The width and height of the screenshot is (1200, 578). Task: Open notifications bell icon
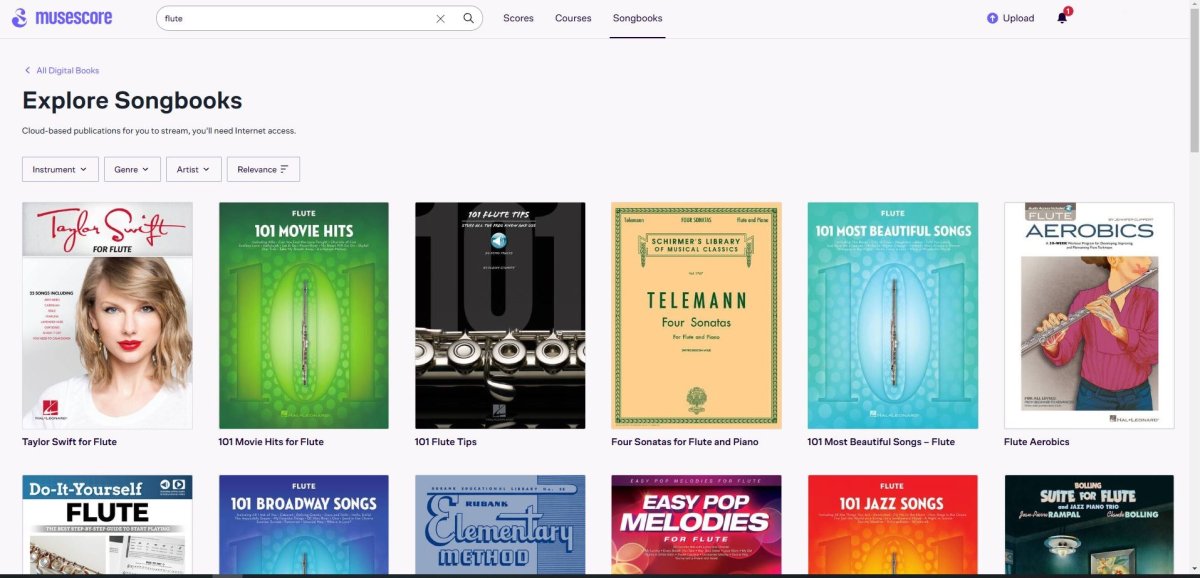click(1062, 18)
